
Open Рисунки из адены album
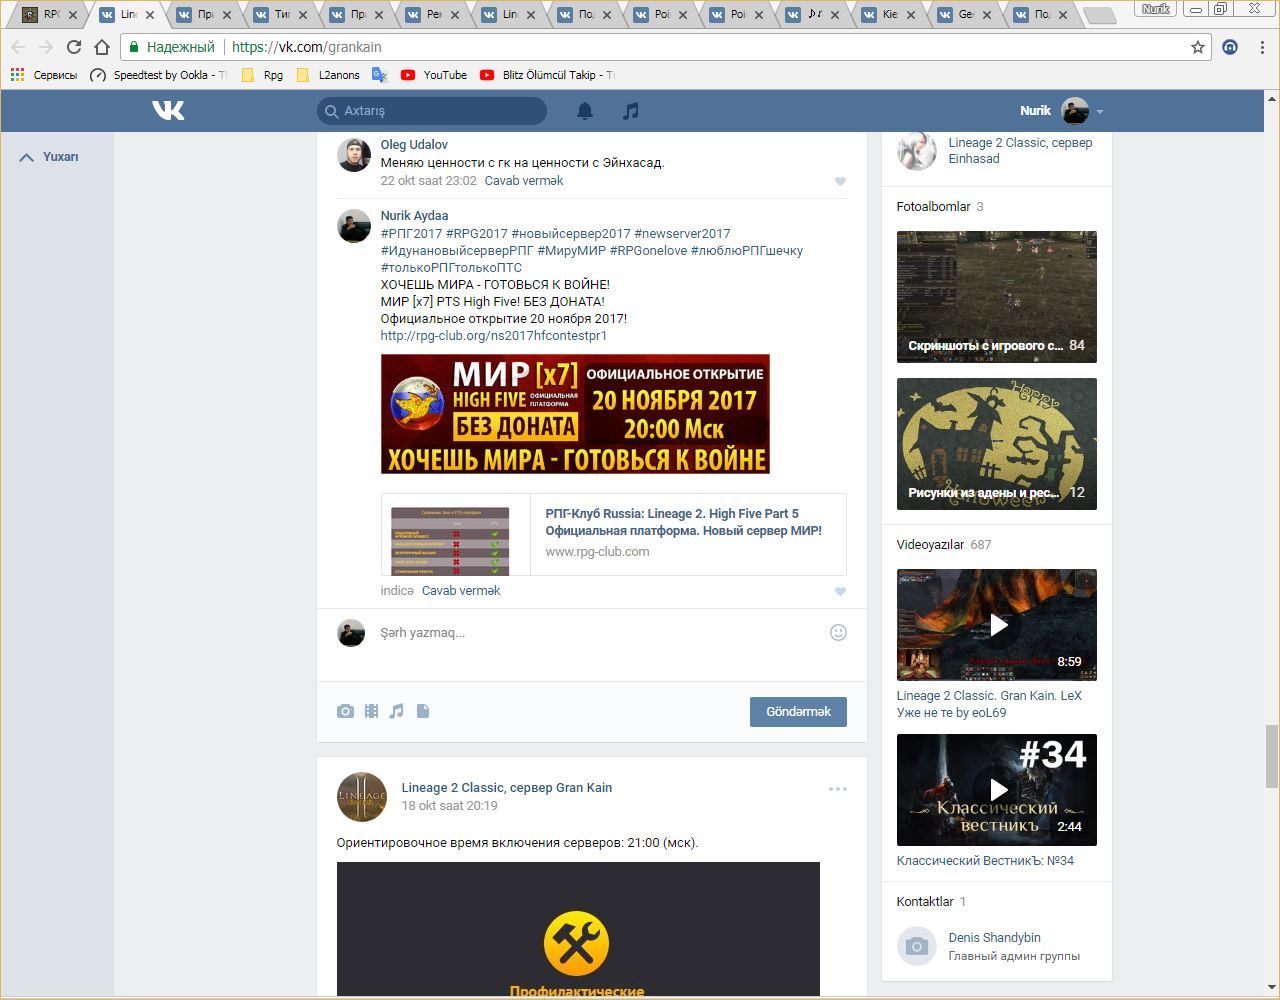pos(996,444)
